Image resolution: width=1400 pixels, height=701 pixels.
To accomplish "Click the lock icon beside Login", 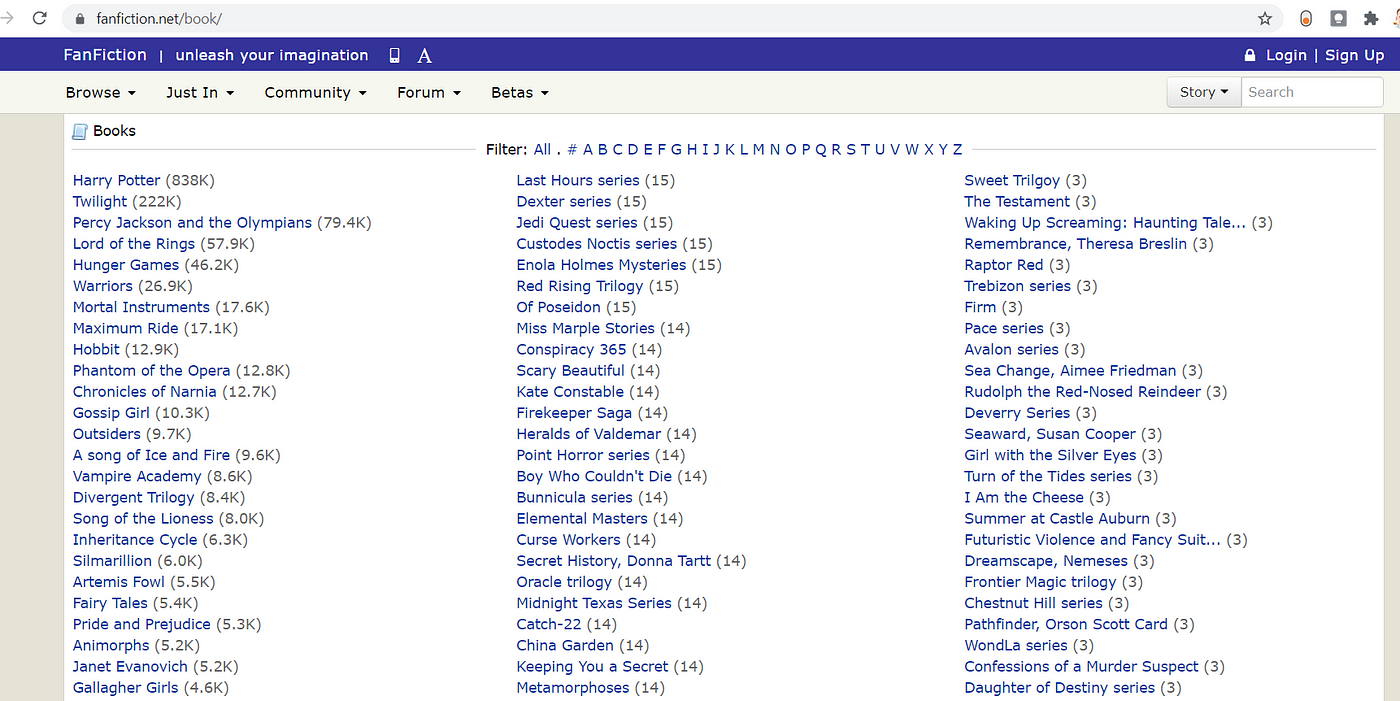I will pyautogui.click(x=1250, y=55).
